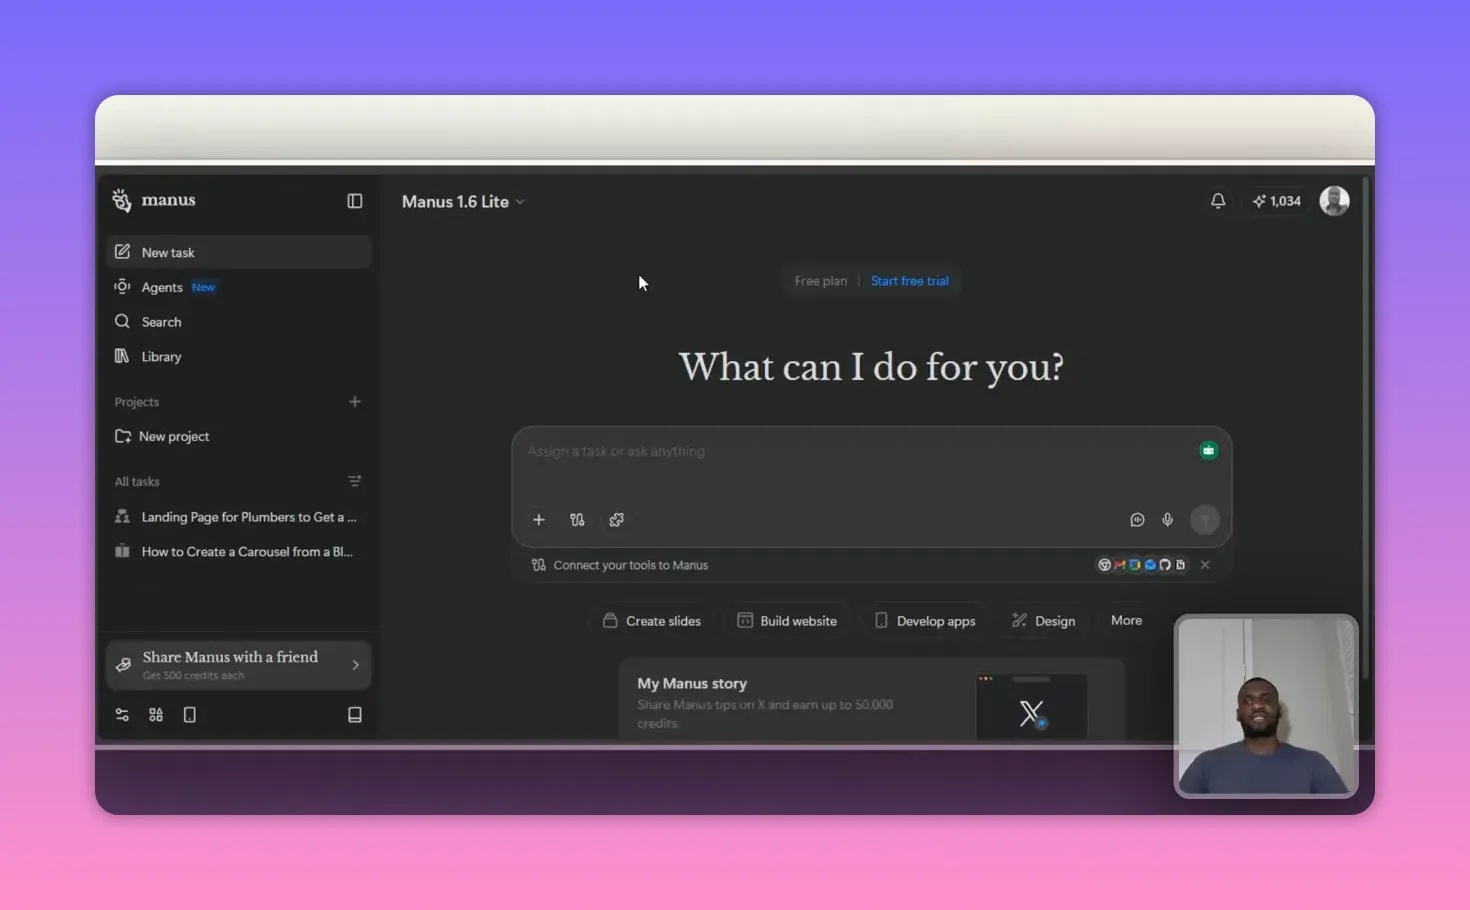
Task: Open the connectors icon in the input toolbar
Action: (577, 520)
